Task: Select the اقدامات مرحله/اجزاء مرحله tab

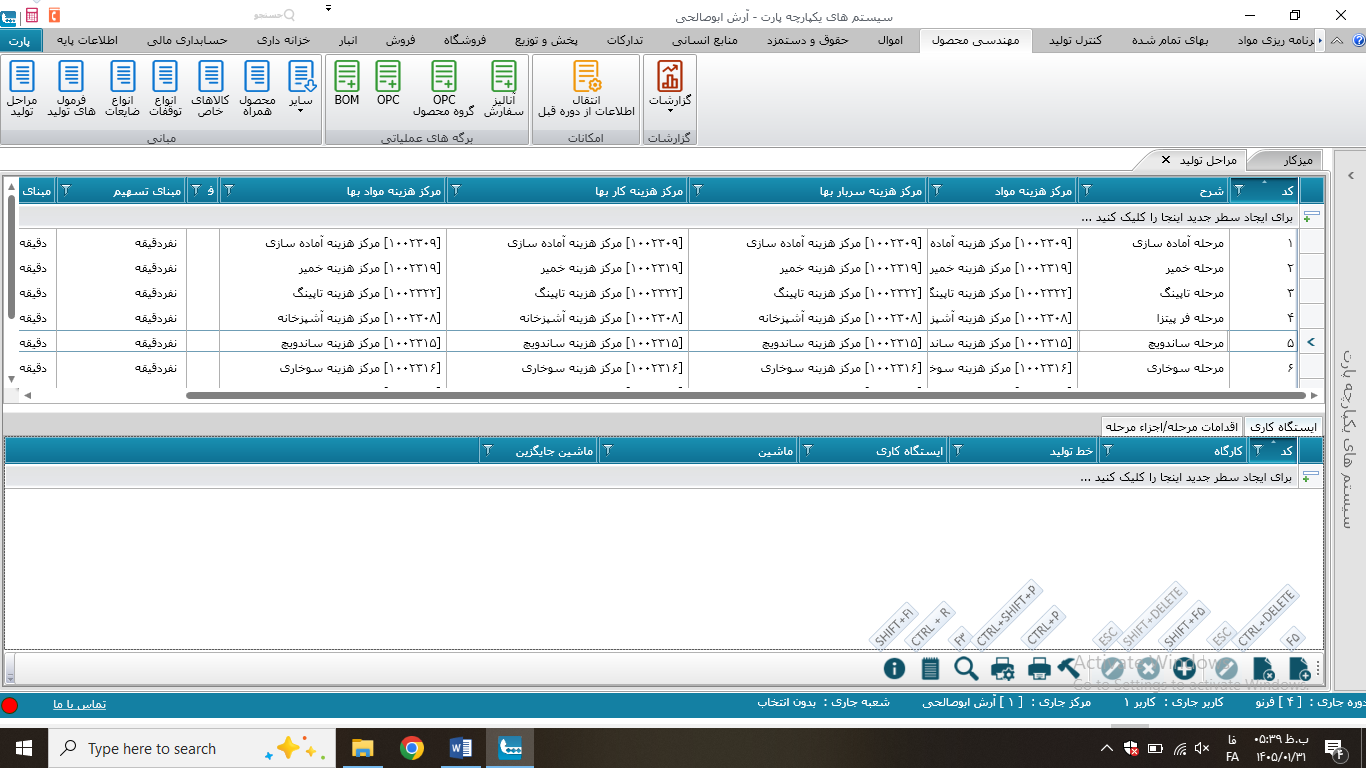Action: 1171,427
